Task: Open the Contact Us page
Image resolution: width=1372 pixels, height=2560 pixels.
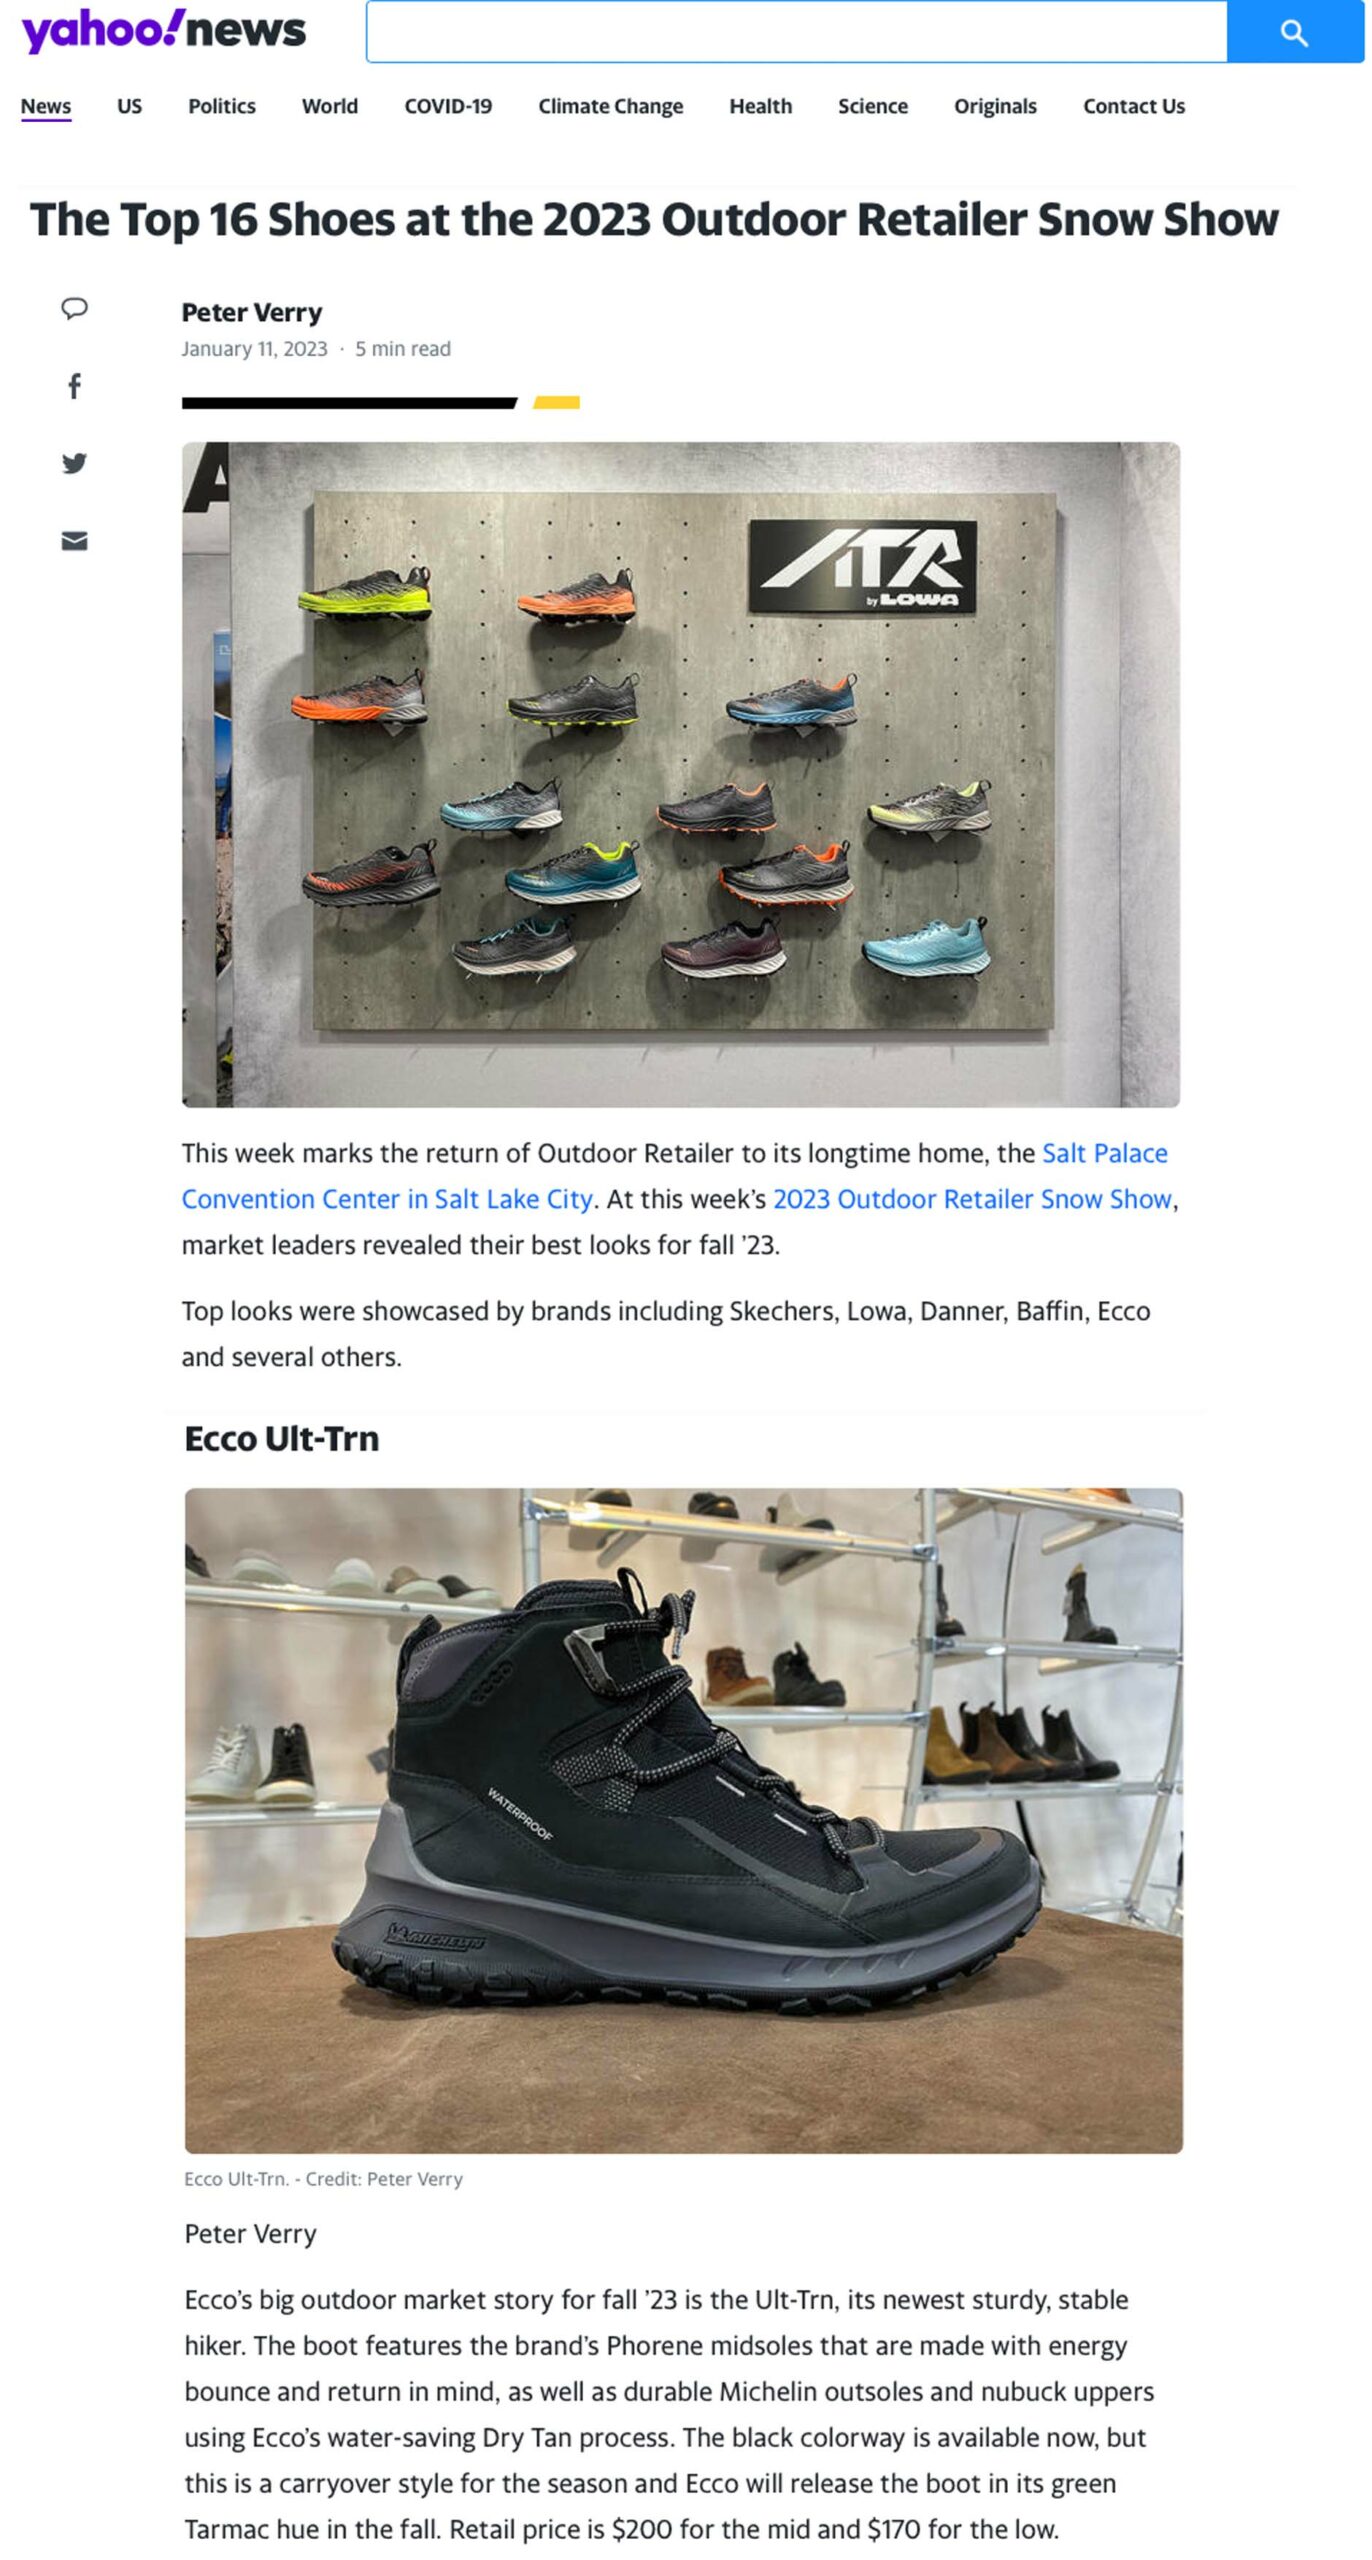Action: click(1133, 106)
